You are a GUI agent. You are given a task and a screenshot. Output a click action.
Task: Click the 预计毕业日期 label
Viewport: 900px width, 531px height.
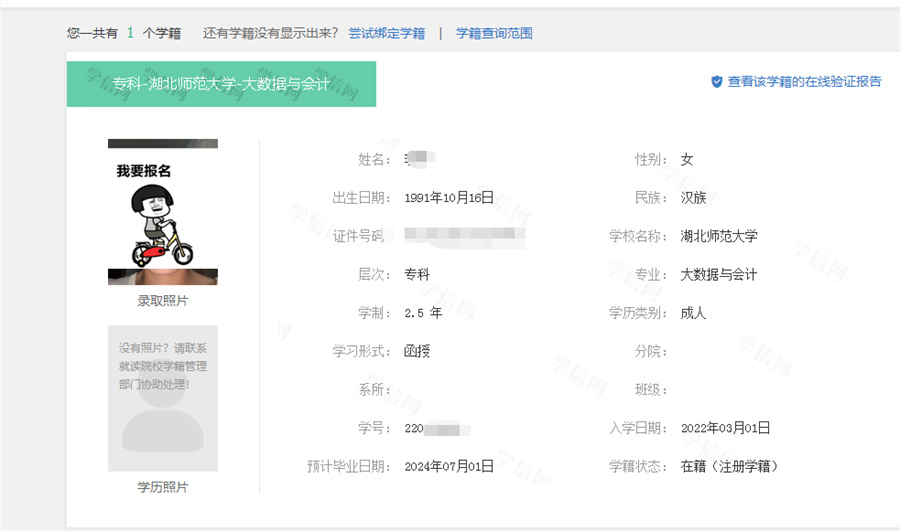(x=349, y=467)
